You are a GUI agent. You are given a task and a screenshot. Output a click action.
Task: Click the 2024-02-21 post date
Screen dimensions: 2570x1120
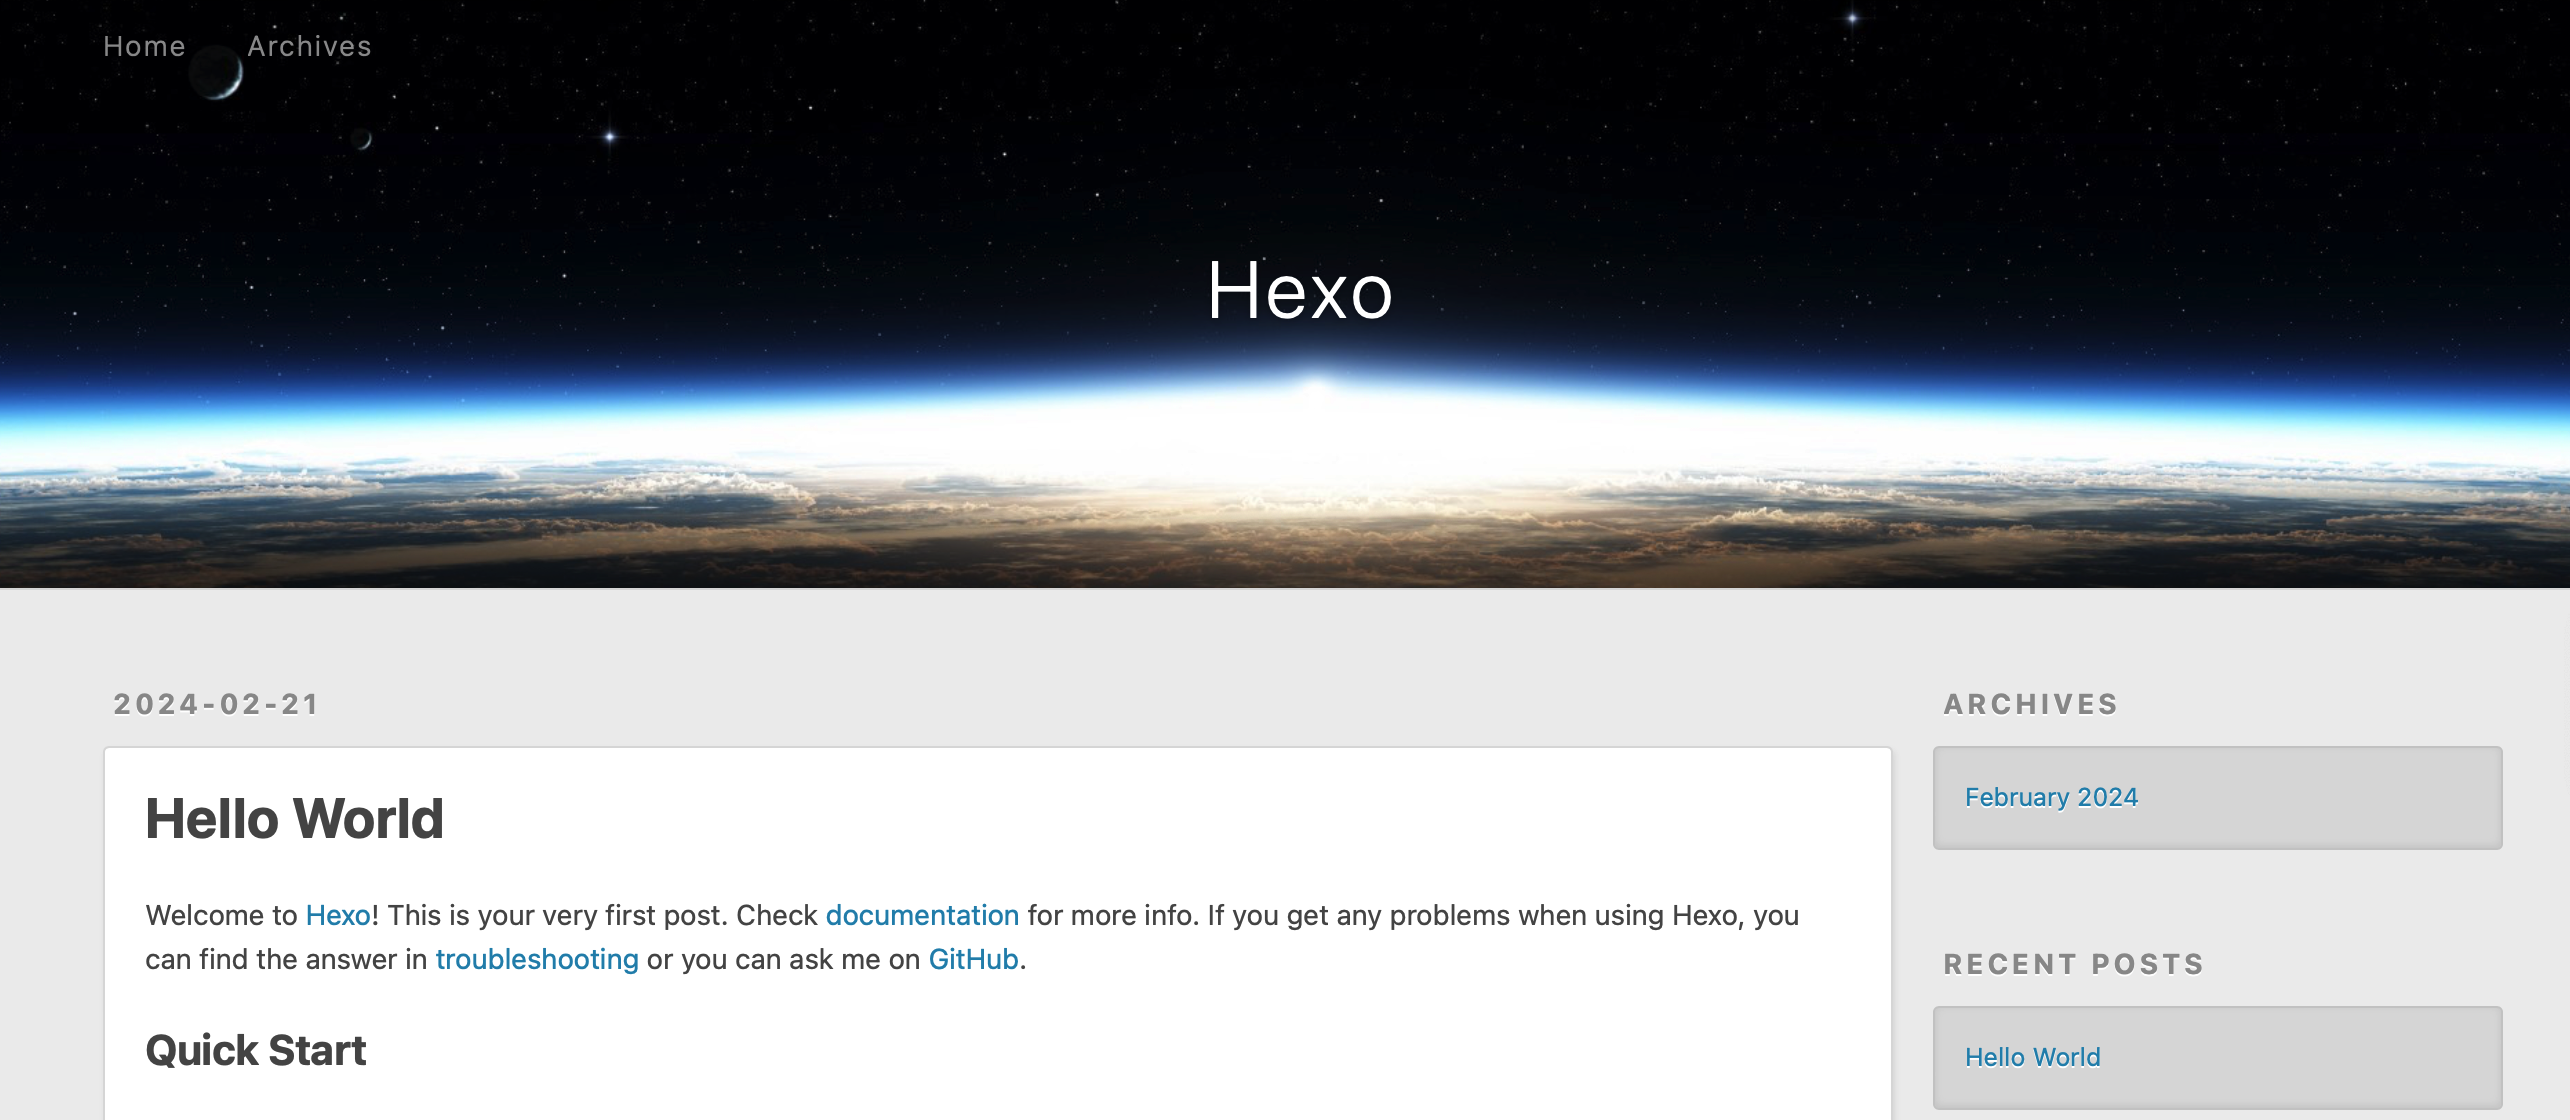point(216,704)
